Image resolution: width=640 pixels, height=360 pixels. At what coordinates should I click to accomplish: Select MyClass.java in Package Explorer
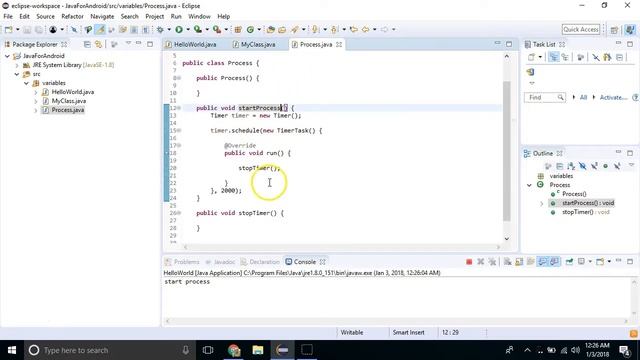tap(69, 101)
